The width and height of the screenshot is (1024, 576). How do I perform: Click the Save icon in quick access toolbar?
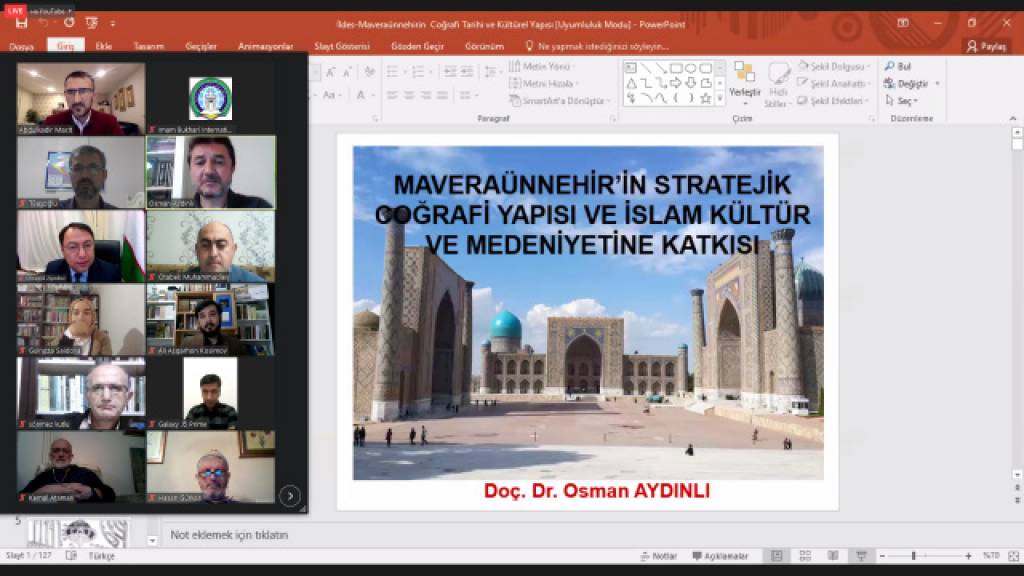click(x=22, y=23)
